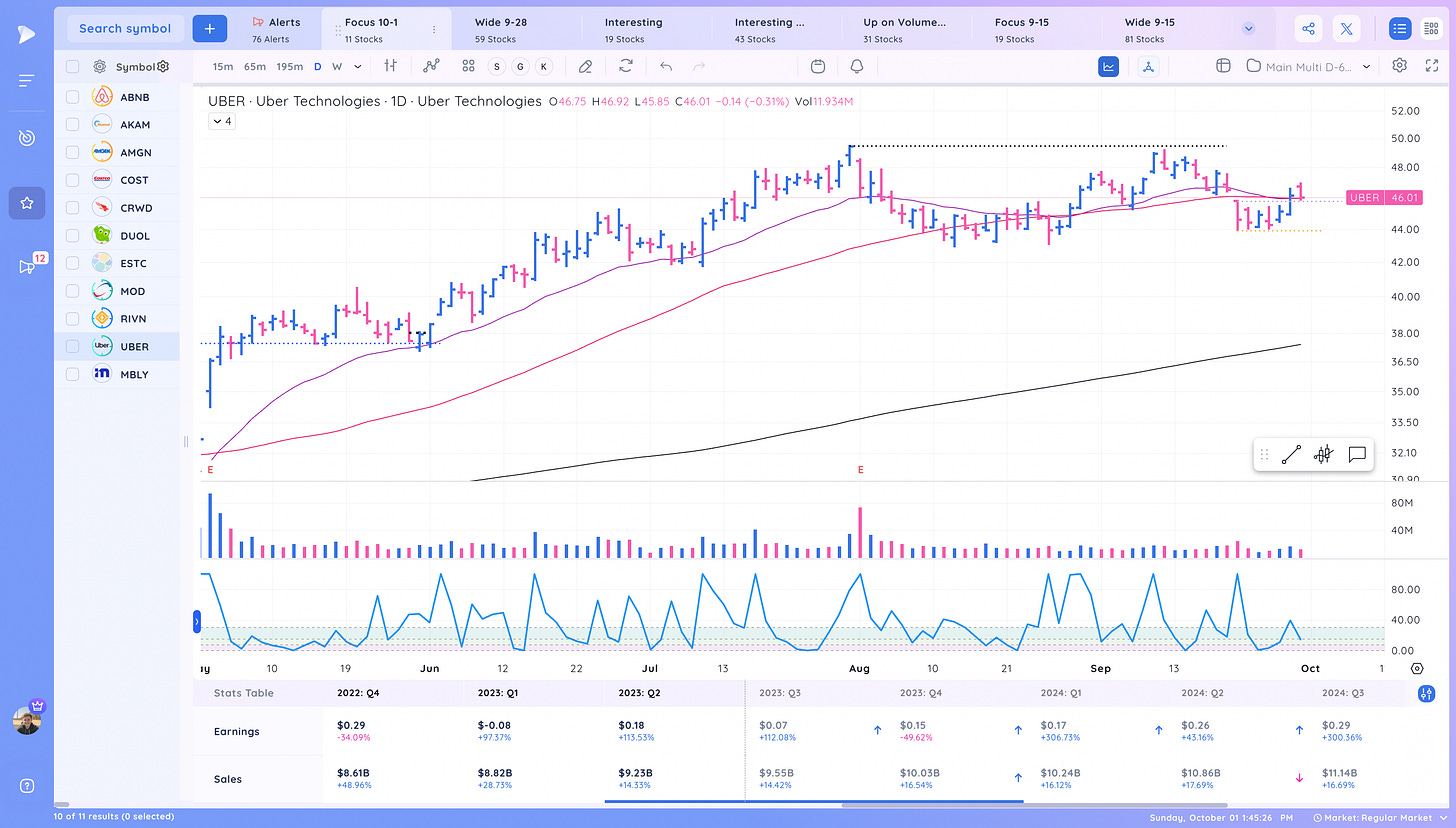The height and width of the screenshot is (828, 1456).
Task: Open the chart settings gear icon
Action: click(x=1400, y=66)
